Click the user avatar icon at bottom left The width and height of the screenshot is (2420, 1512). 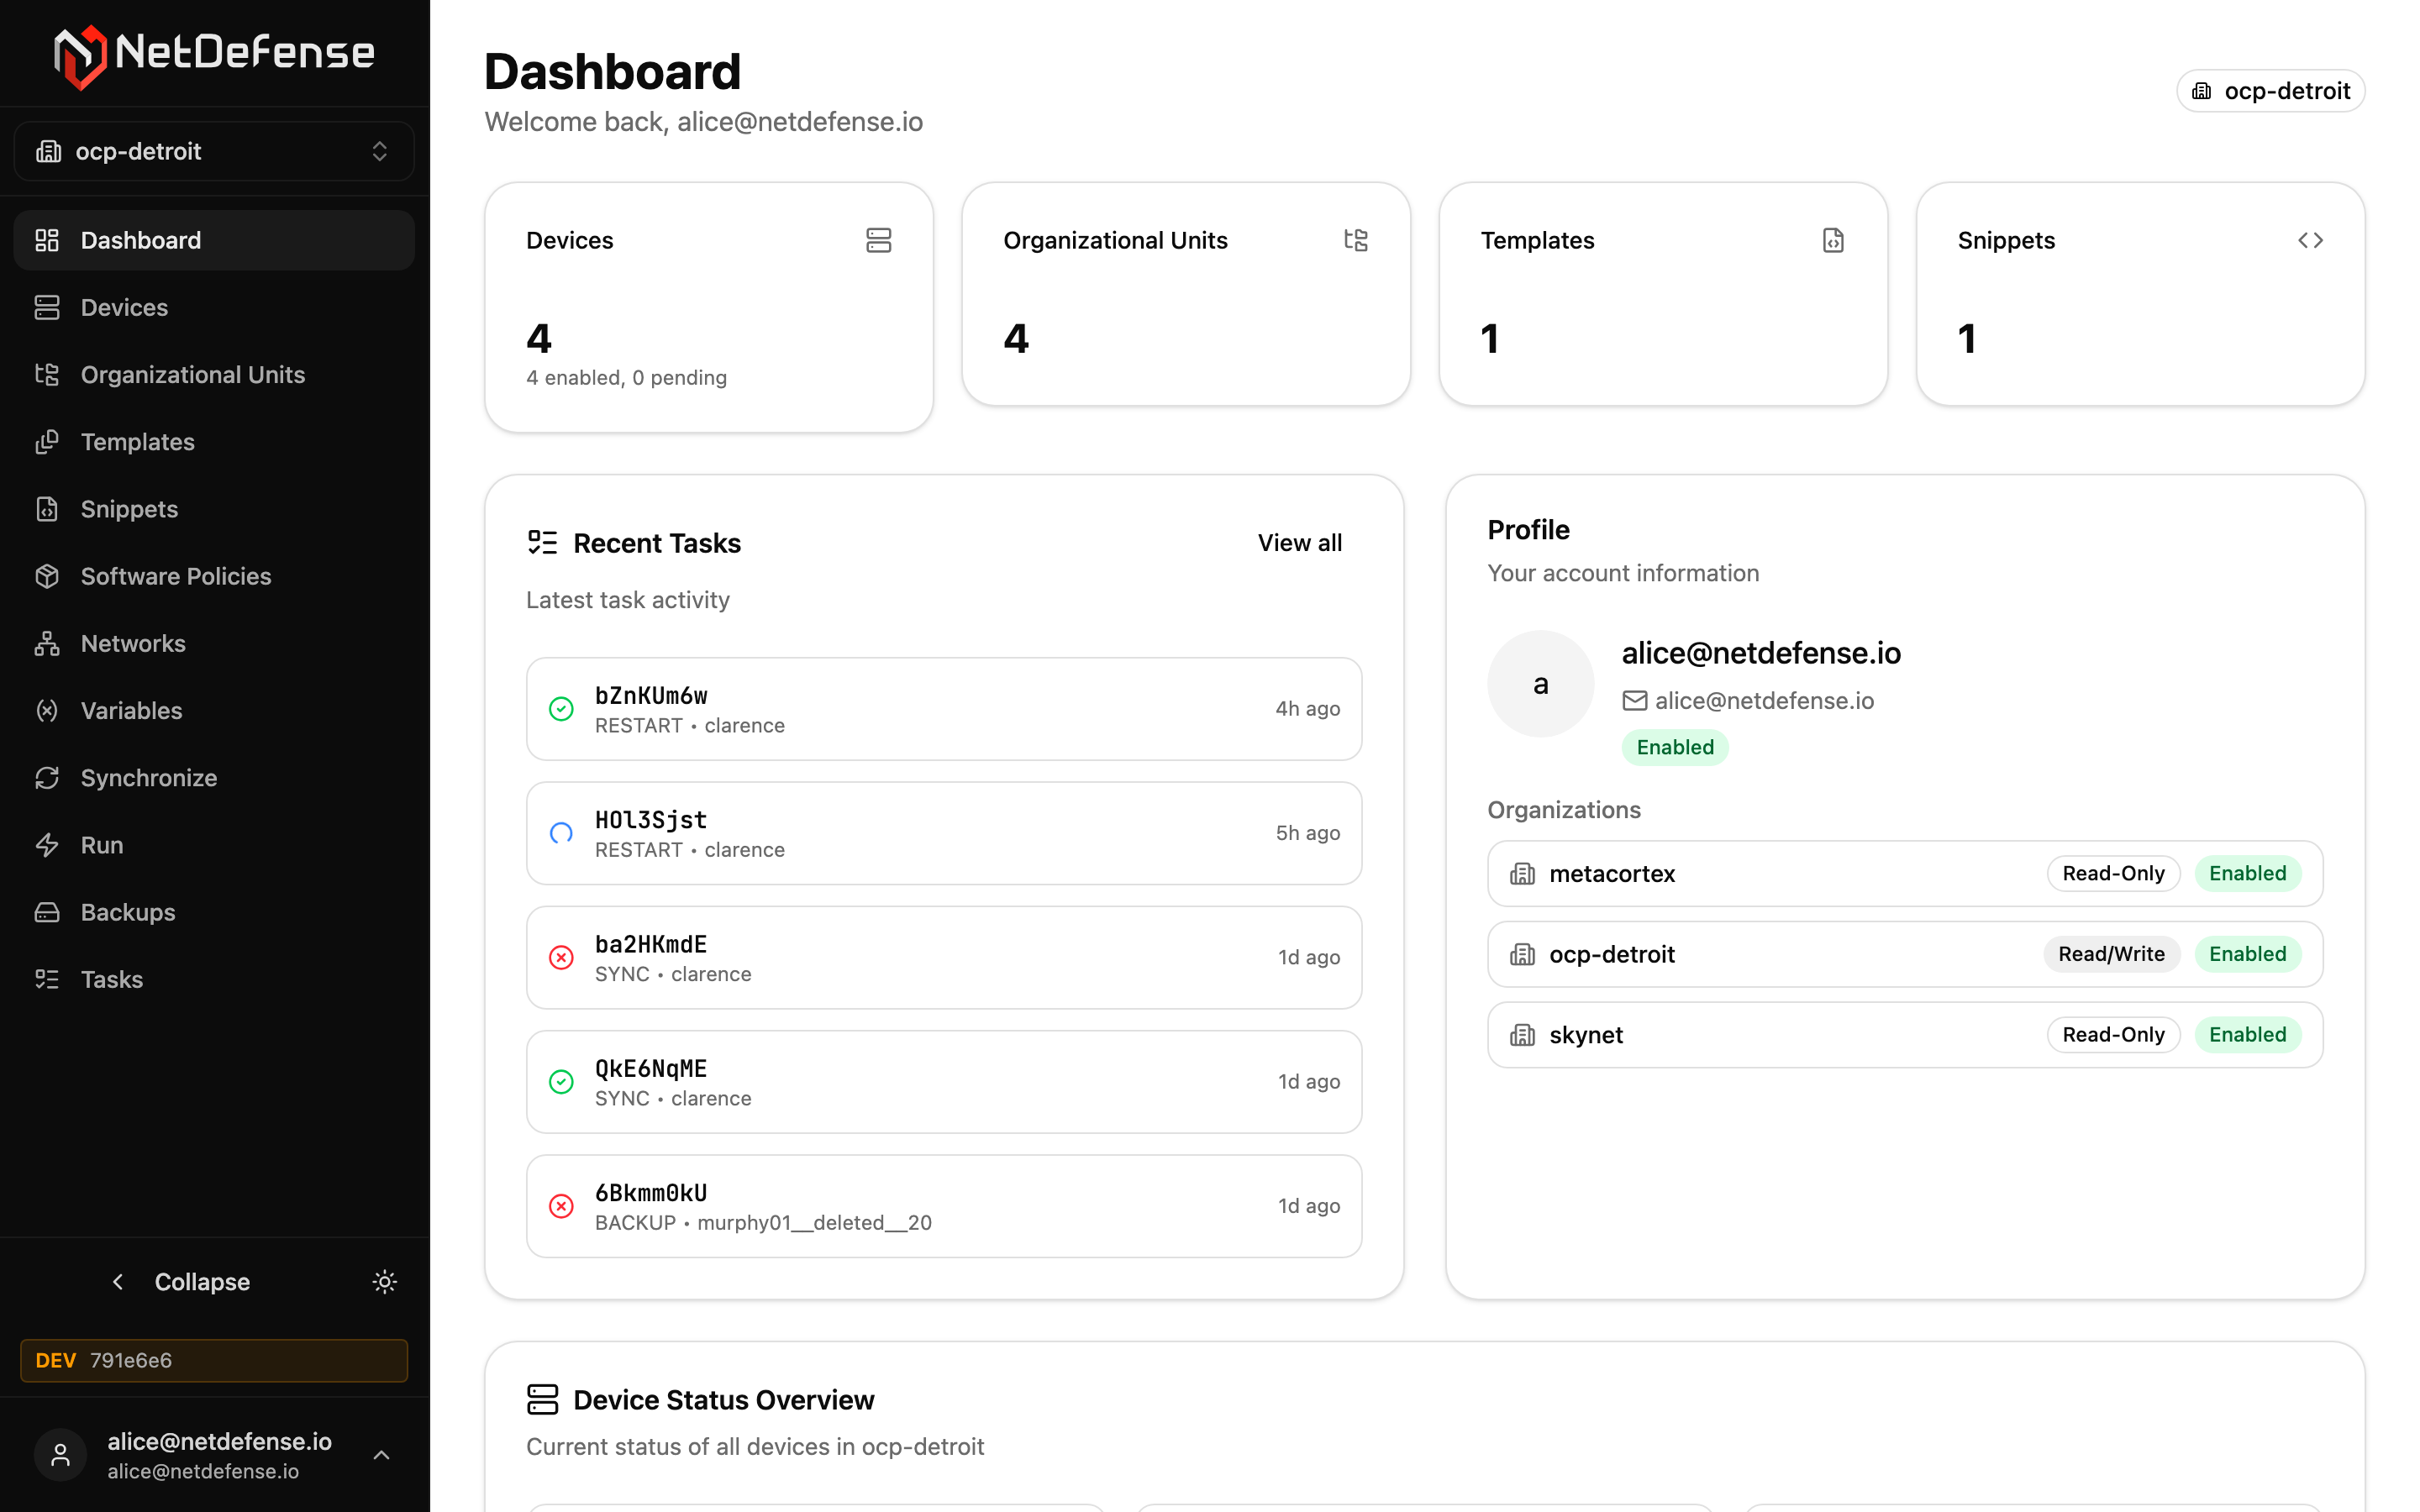coord(61,1455)
